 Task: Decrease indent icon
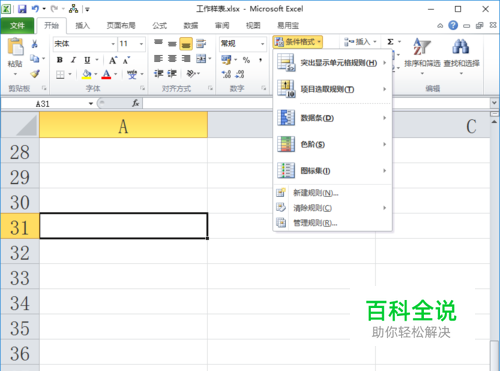(x=158, y=74)
